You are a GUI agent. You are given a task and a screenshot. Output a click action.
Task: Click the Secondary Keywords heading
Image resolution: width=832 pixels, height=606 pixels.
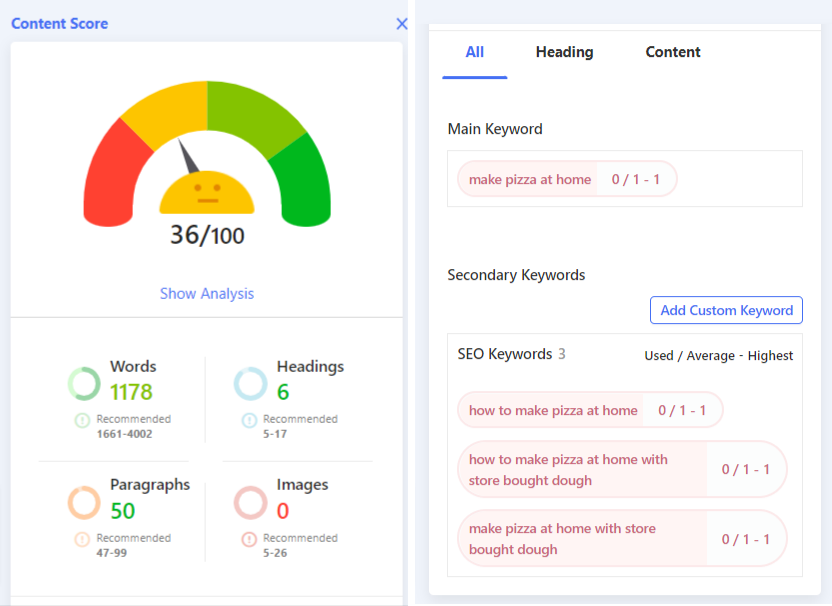point(516,275)
